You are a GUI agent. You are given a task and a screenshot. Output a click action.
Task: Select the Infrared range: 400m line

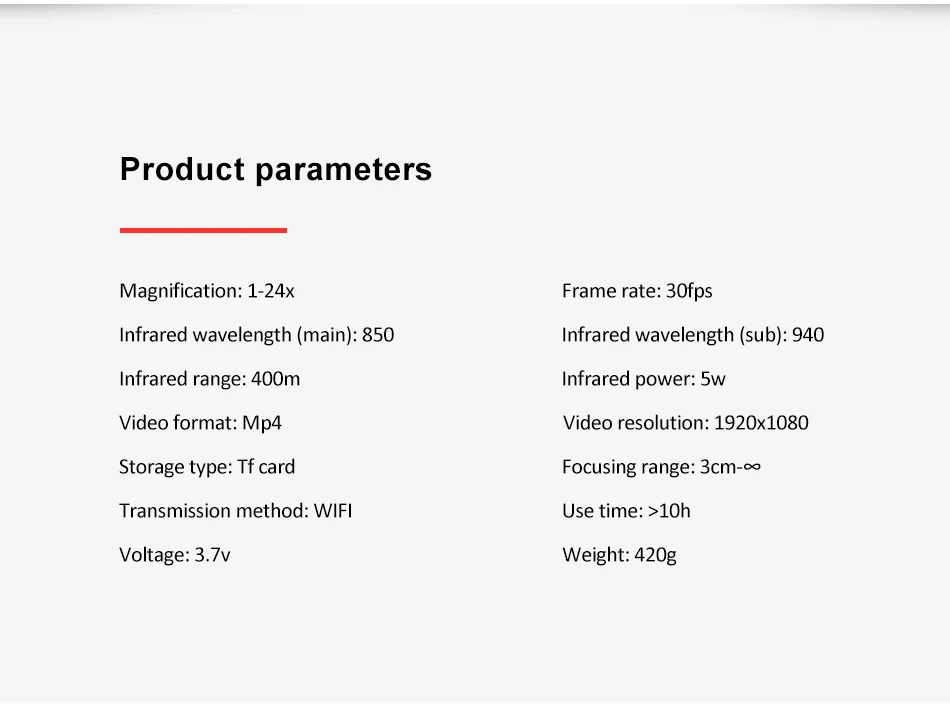(x=209, y=379)
